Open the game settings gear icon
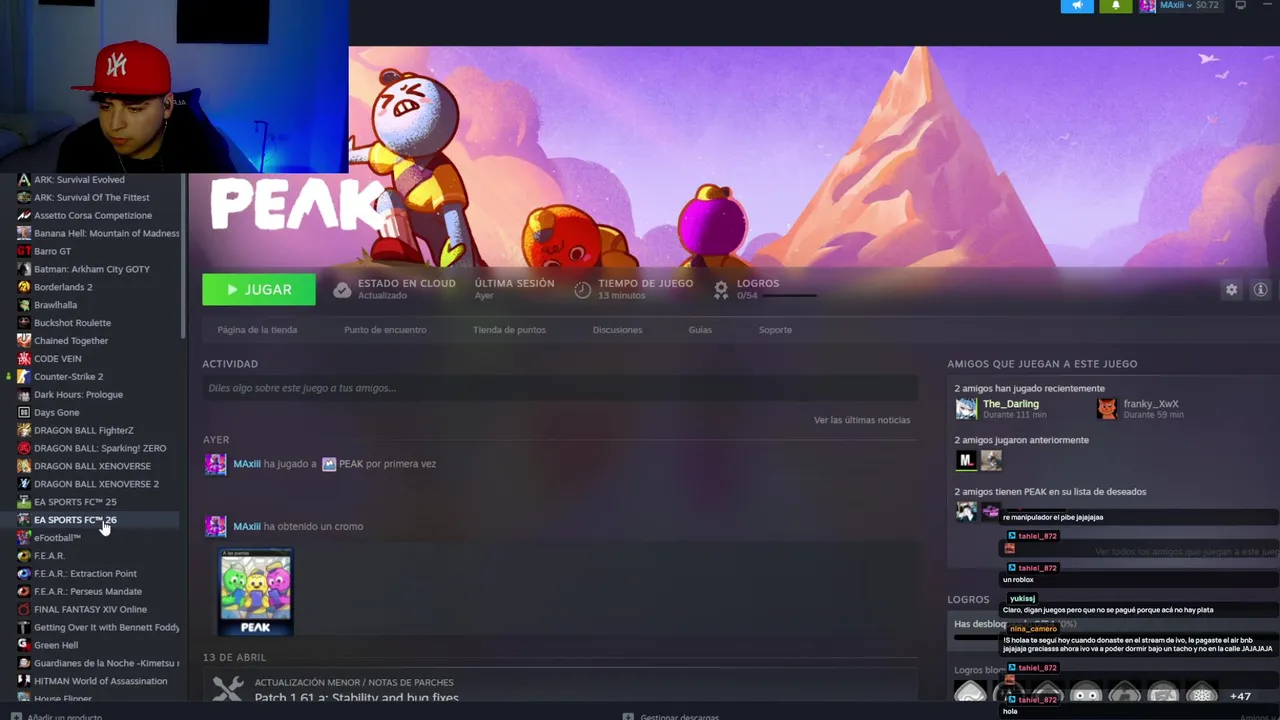1280x720 pixels. pos(1231,290)
